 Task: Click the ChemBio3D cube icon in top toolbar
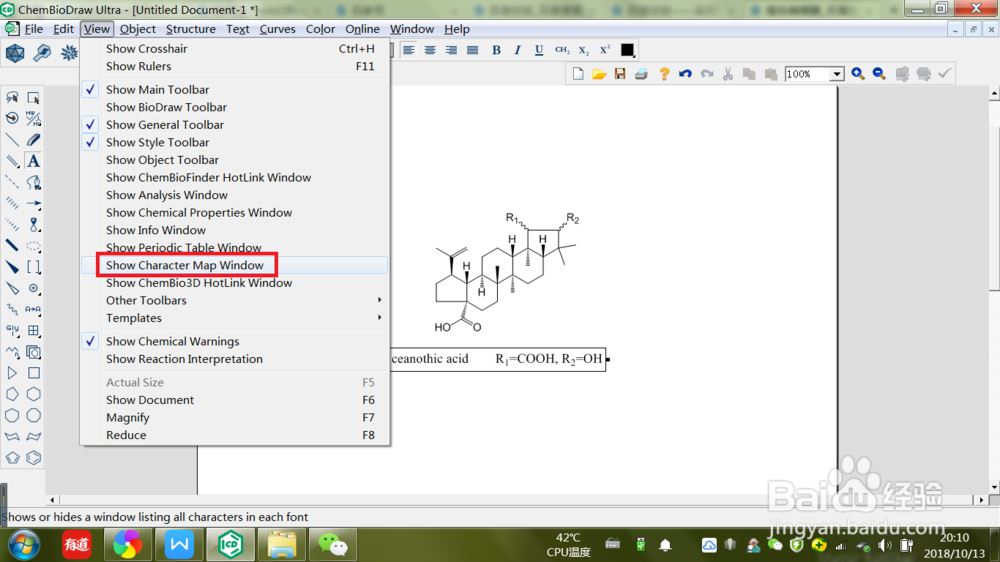pos(15,53)
